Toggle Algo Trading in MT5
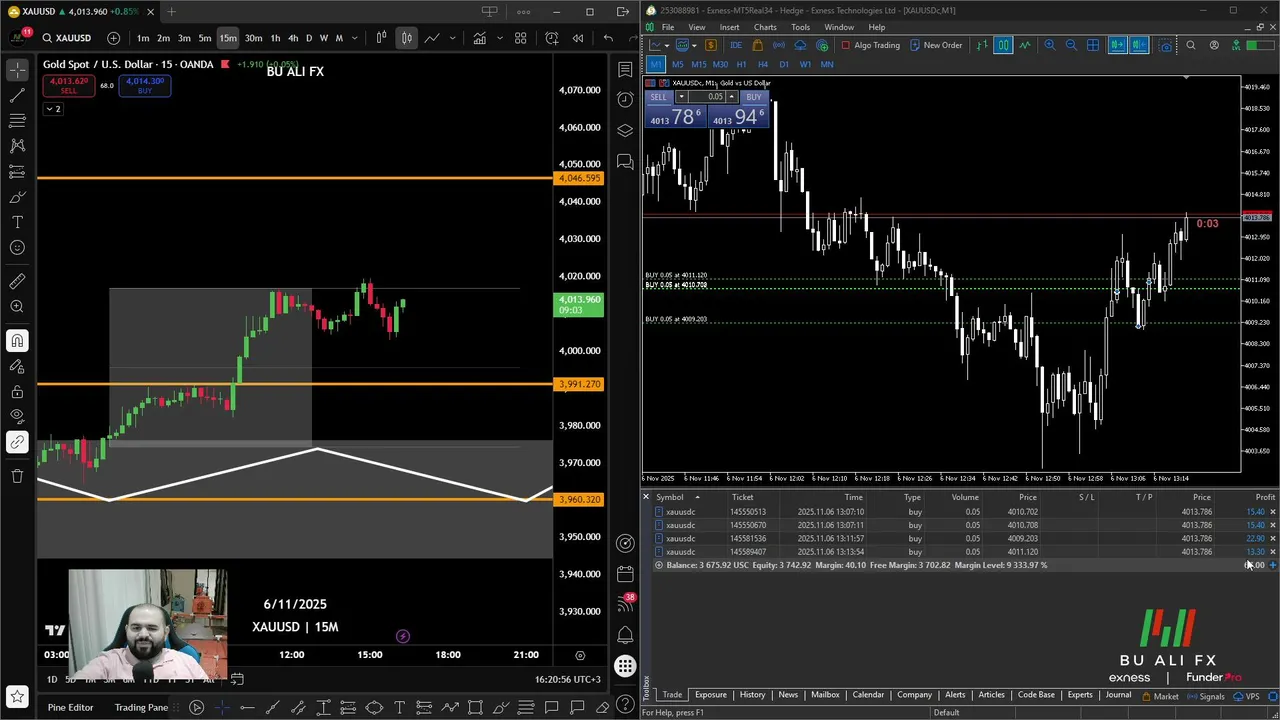 click(870, 45)
